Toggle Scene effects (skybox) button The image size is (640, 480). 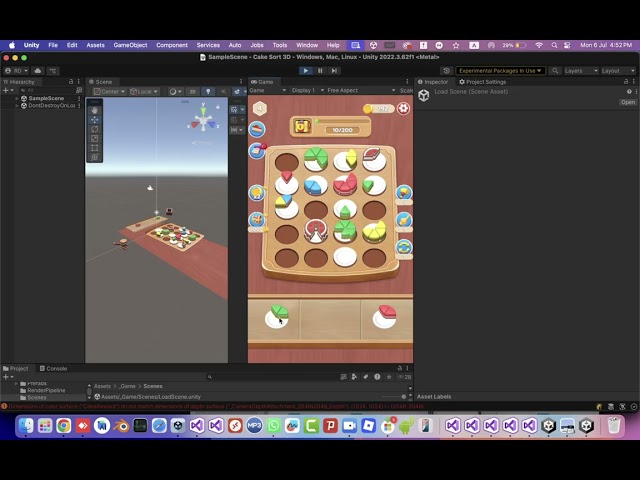[237, 91]
